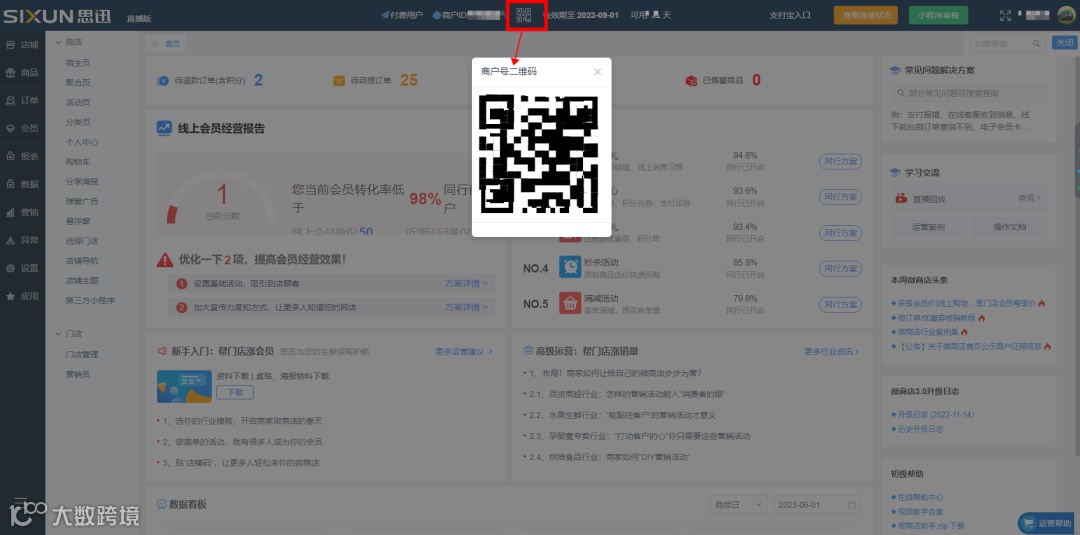Click 同行方案 for 满减活动
The image size is (1080, 535).
pyautogui.click(x=840, y=304)
